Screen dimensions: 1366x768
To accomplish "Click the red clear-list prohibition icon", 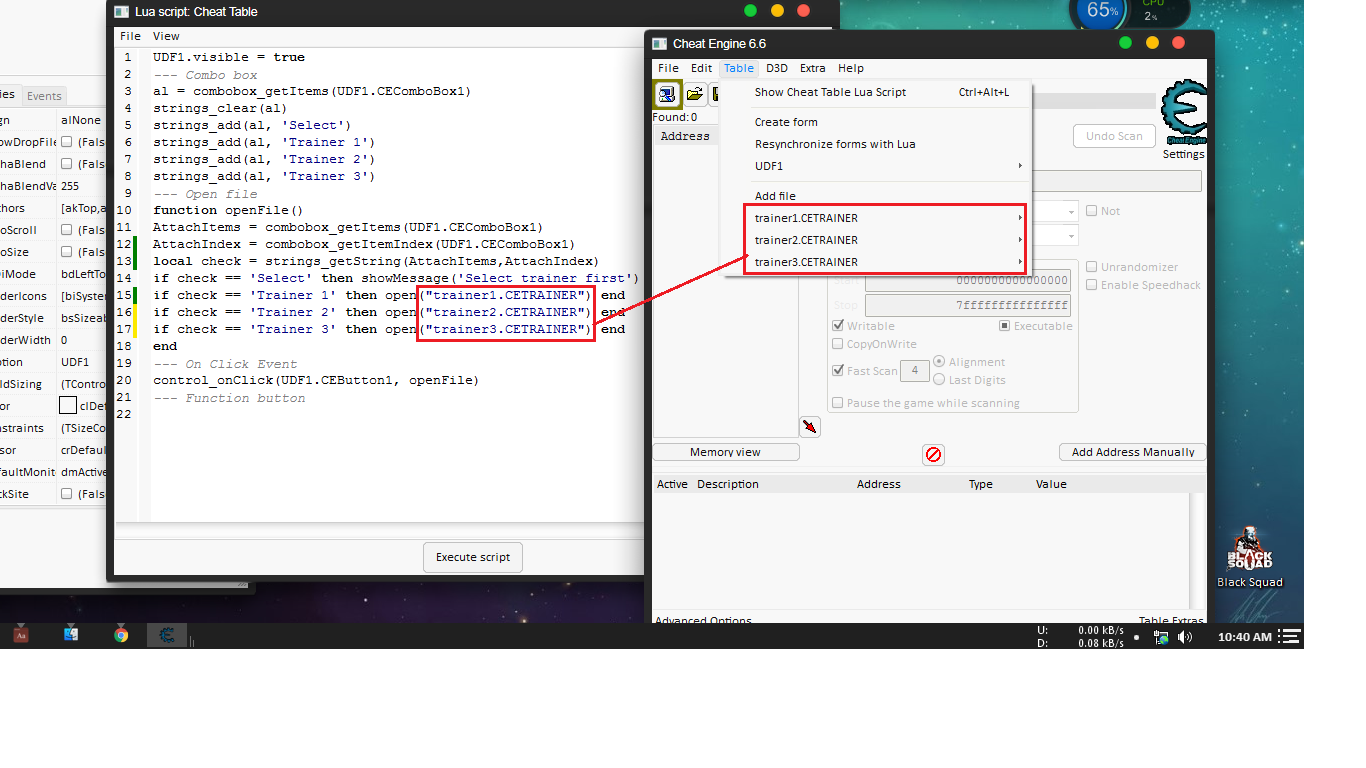I will (x=933, y=455).
